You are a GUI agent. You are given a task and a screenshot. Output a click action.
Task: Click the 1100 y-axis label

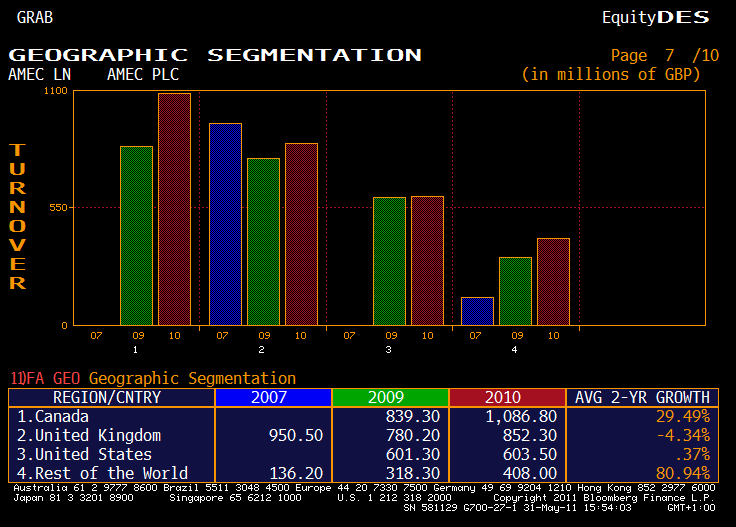[x=56, y=91]
